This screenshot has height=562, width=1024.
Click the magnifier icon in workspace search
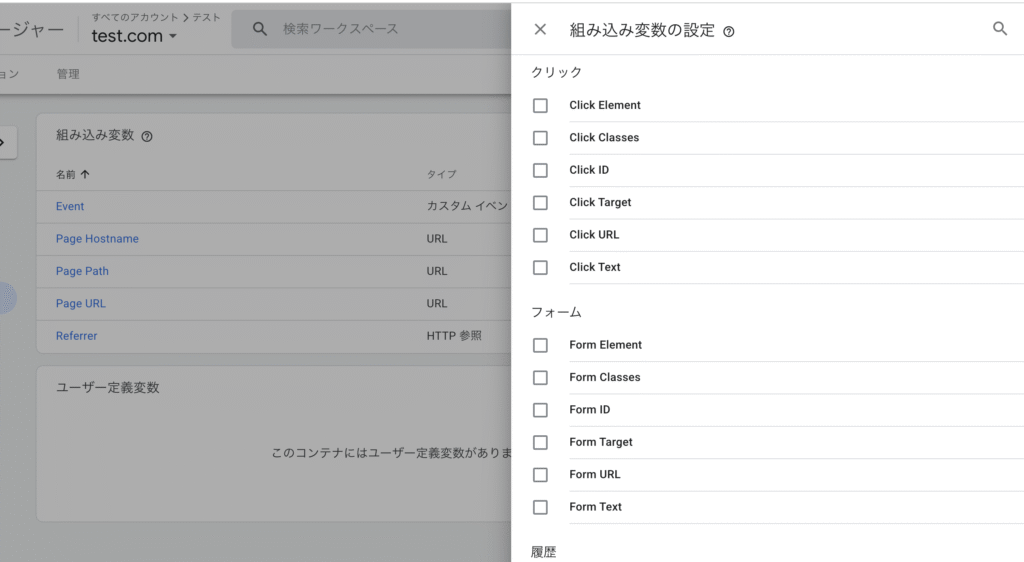click(x=260, y=29)
